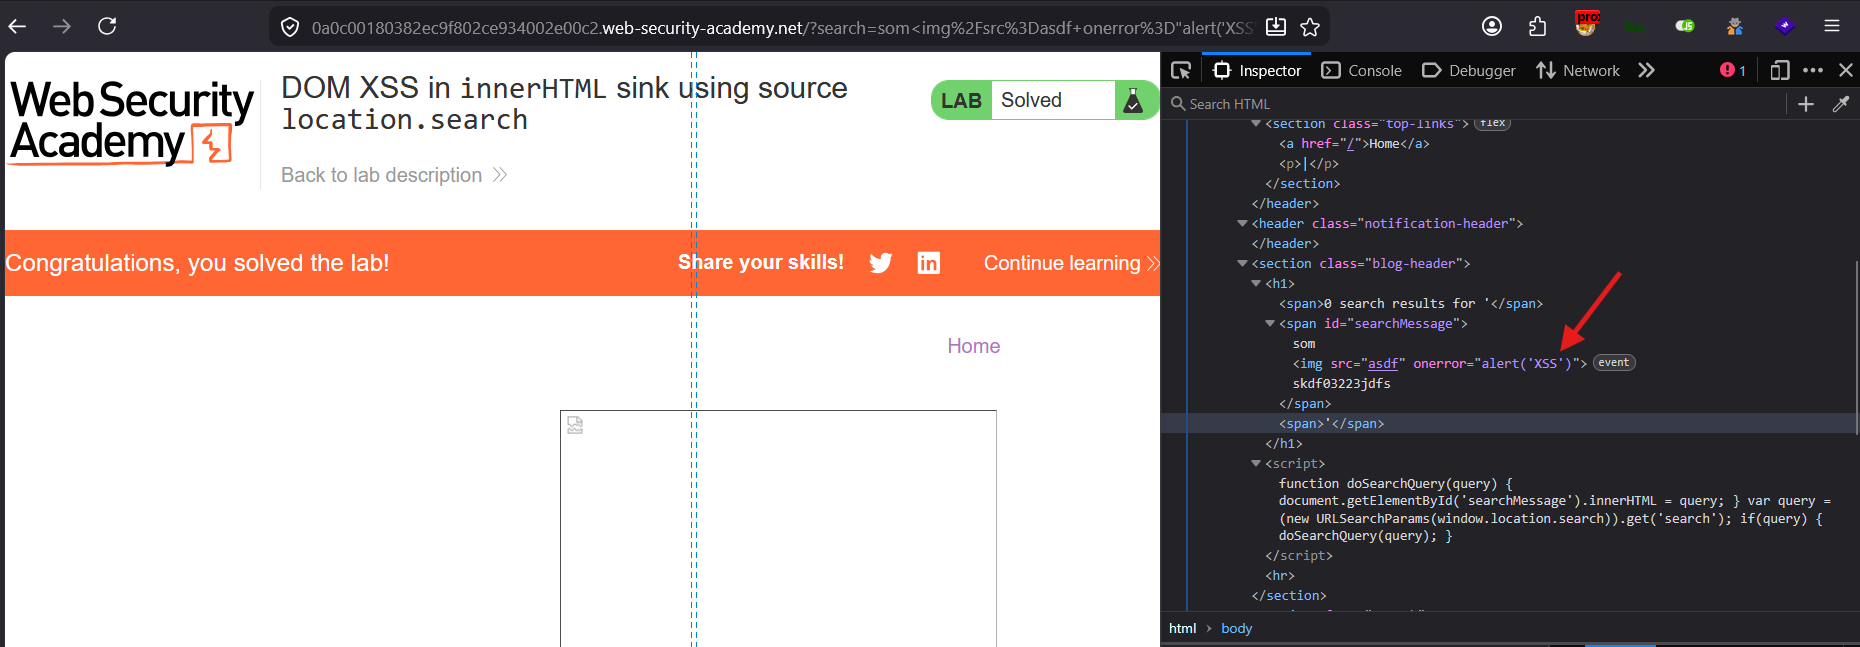Click the inspector panel vertical scrollbar

tap(1856, 346)
